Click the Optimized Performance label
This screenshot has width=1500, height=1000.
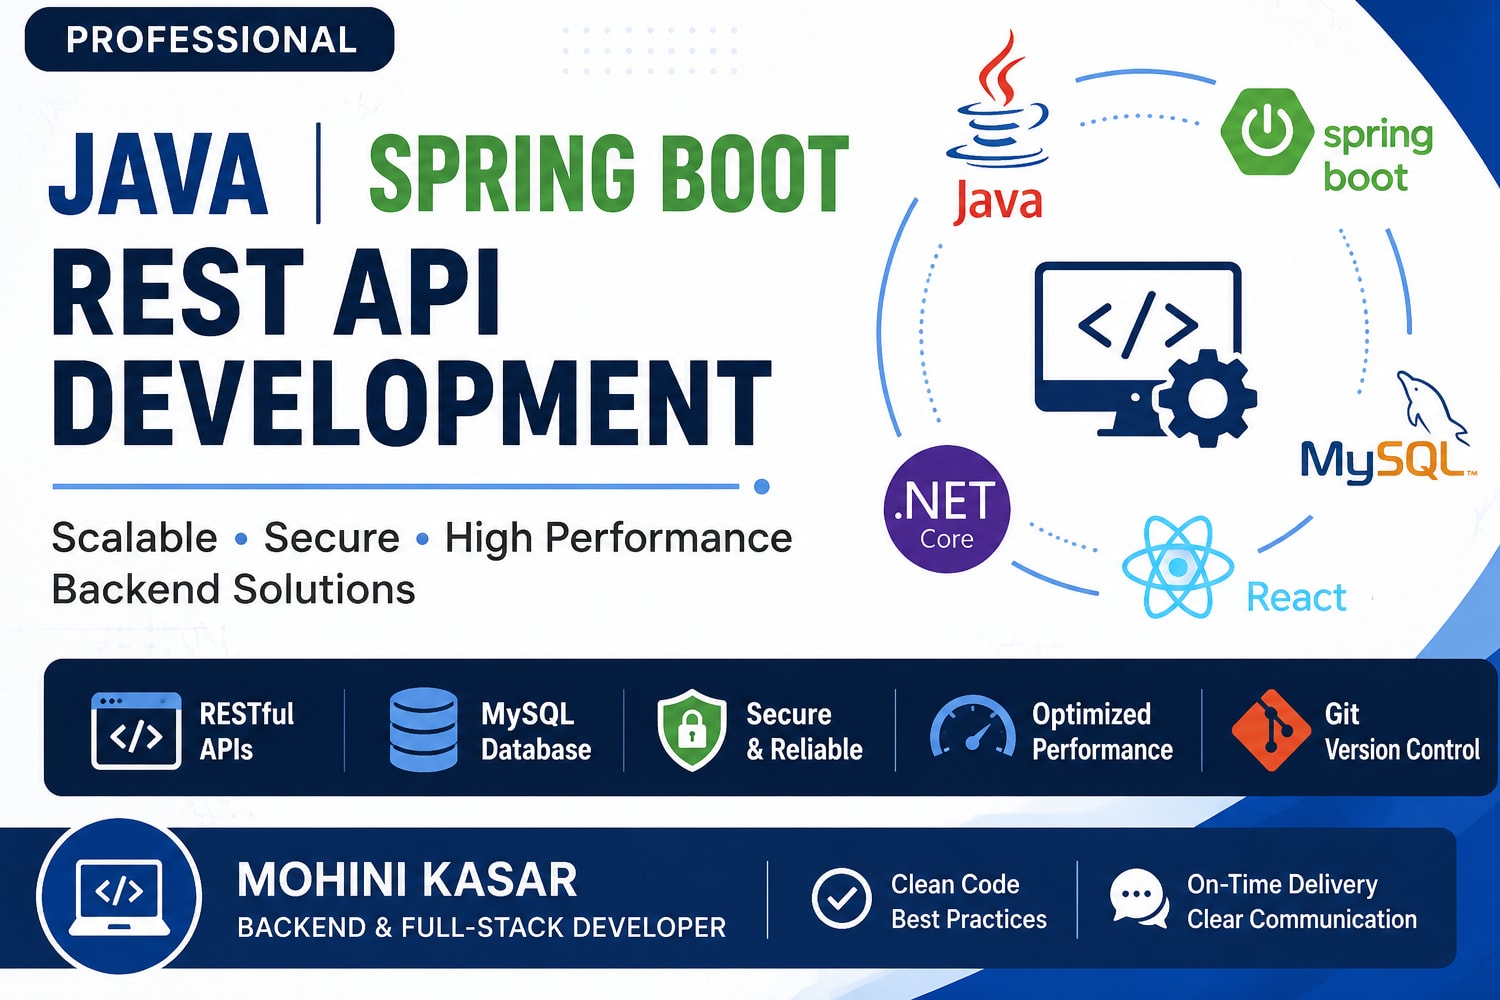tap(1102, 731)
